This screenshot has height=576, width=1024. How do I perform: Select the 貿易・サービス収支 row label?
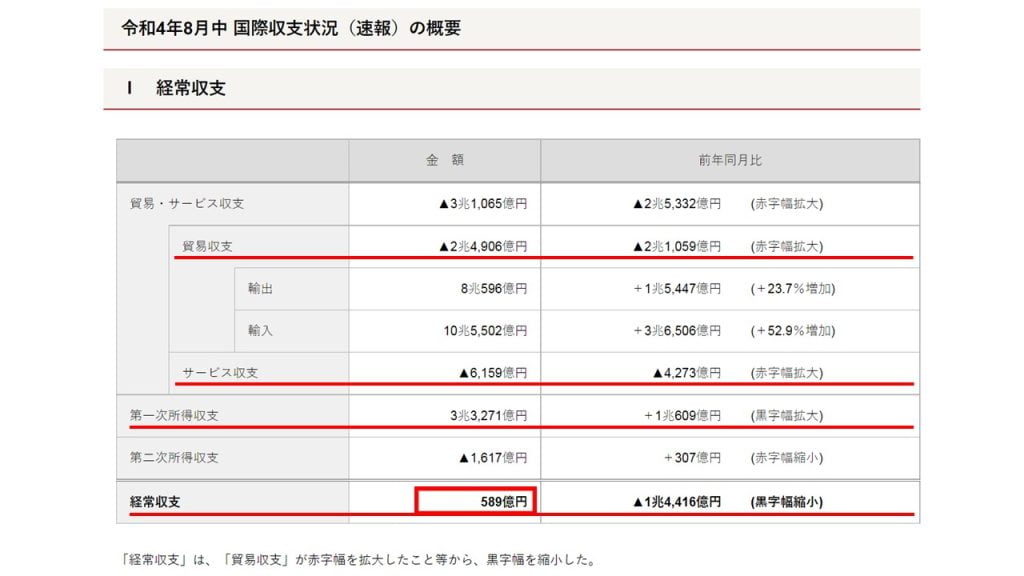[187, 203]
